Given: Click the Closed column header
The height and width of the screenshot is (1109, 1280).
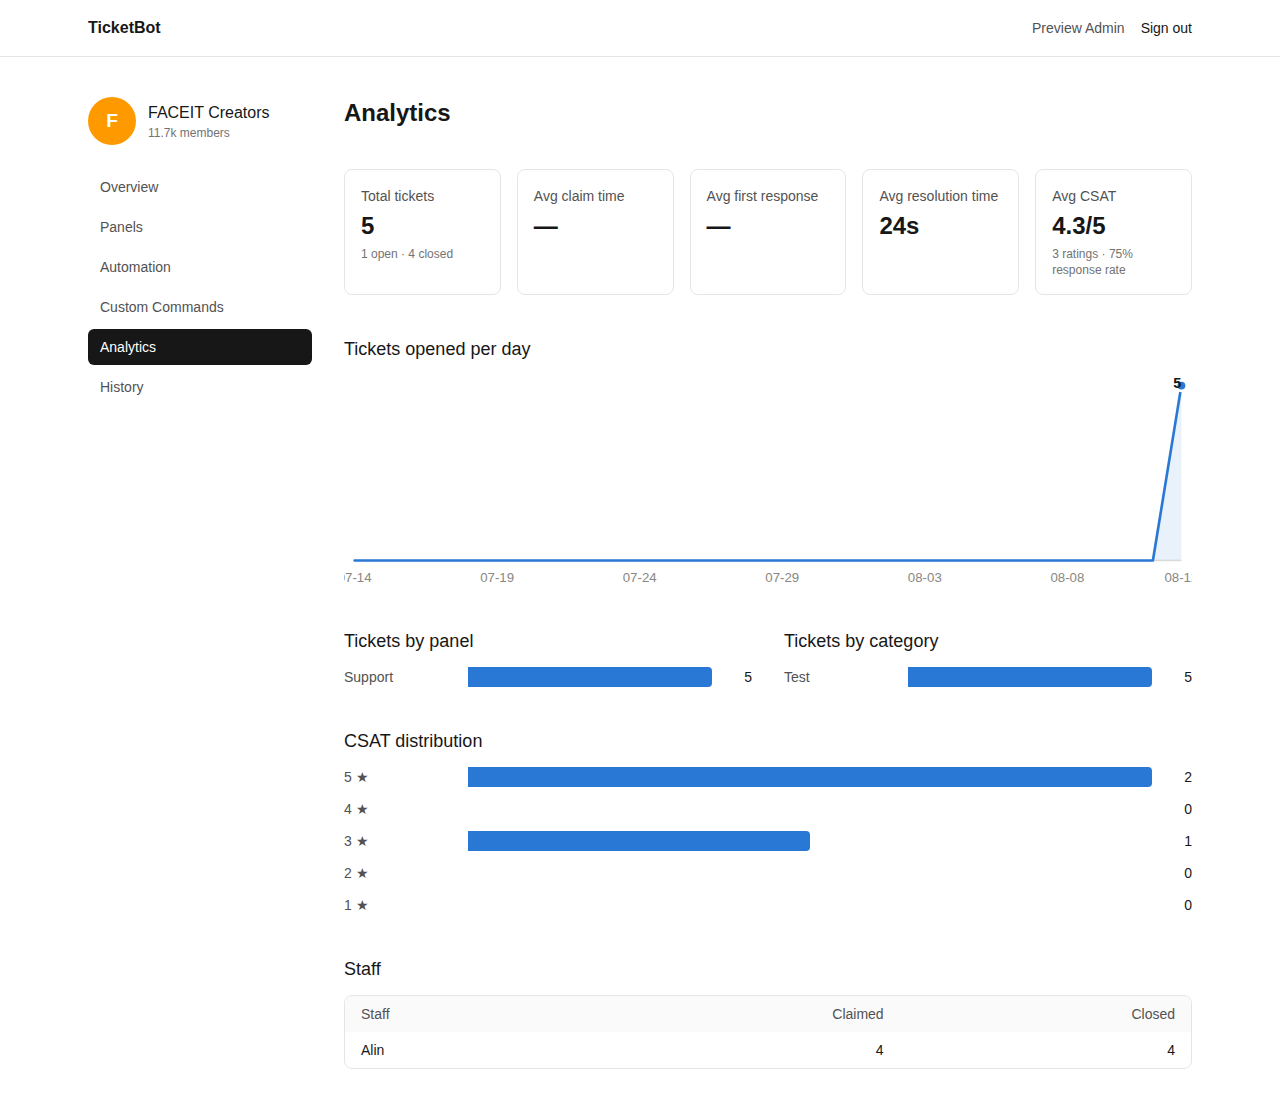Looking at the screenshot, I should tap(1153, 1014).
